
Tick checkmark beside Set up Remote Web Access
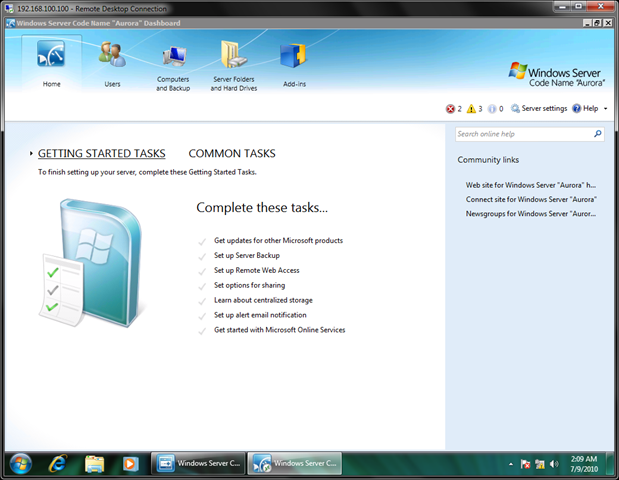202,272
